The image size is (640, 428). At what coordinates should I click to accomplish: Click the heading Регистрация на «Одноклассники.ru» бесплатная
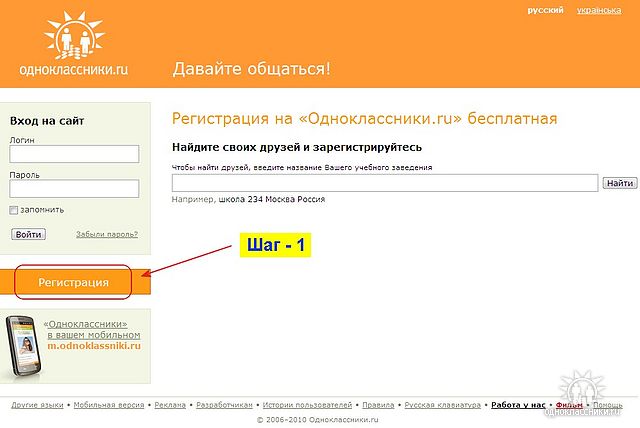[364, 119]
